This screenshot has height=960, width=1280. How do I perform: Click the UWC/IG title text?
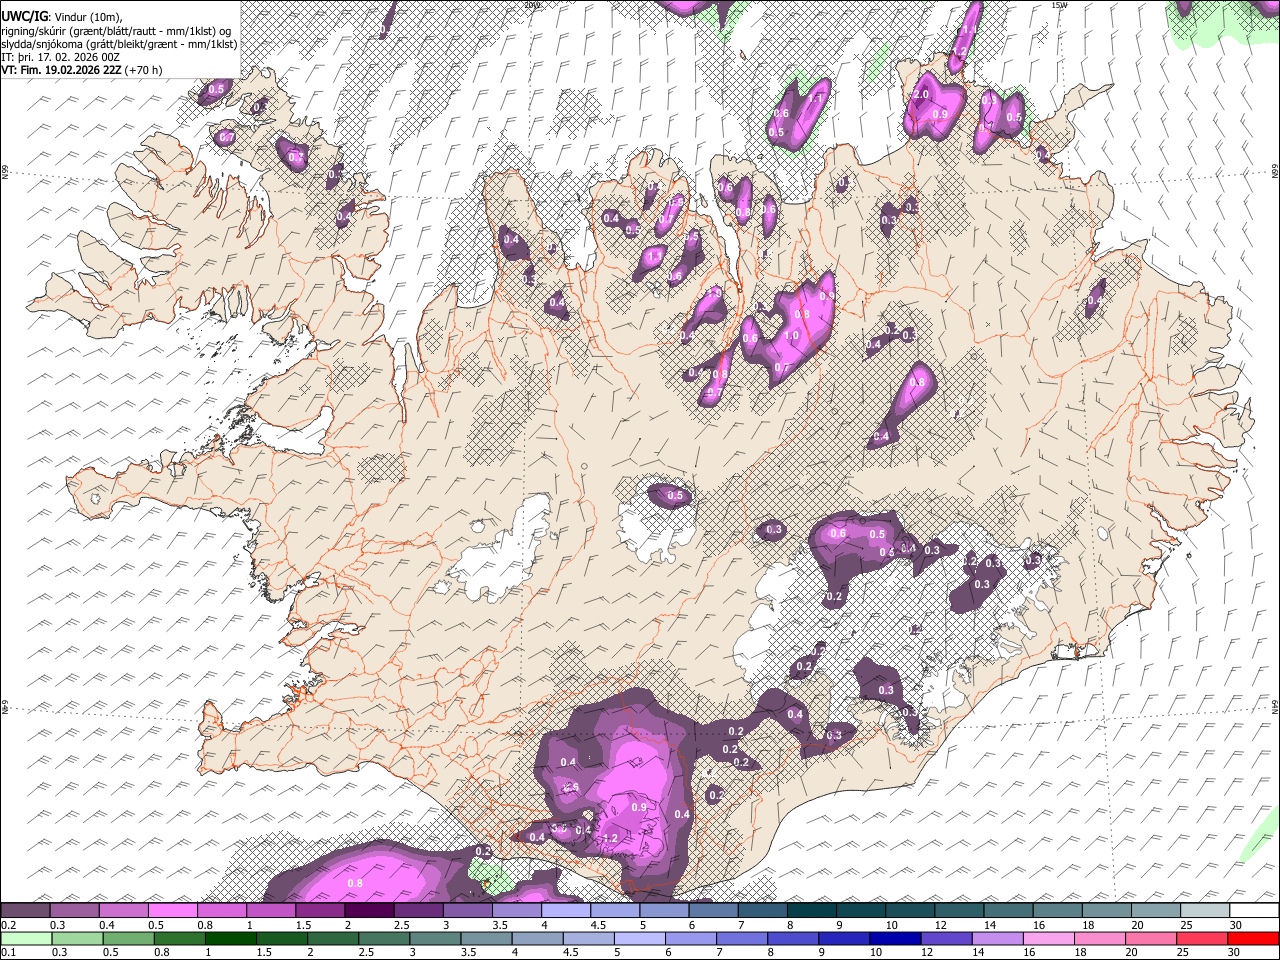coord(24,15)
